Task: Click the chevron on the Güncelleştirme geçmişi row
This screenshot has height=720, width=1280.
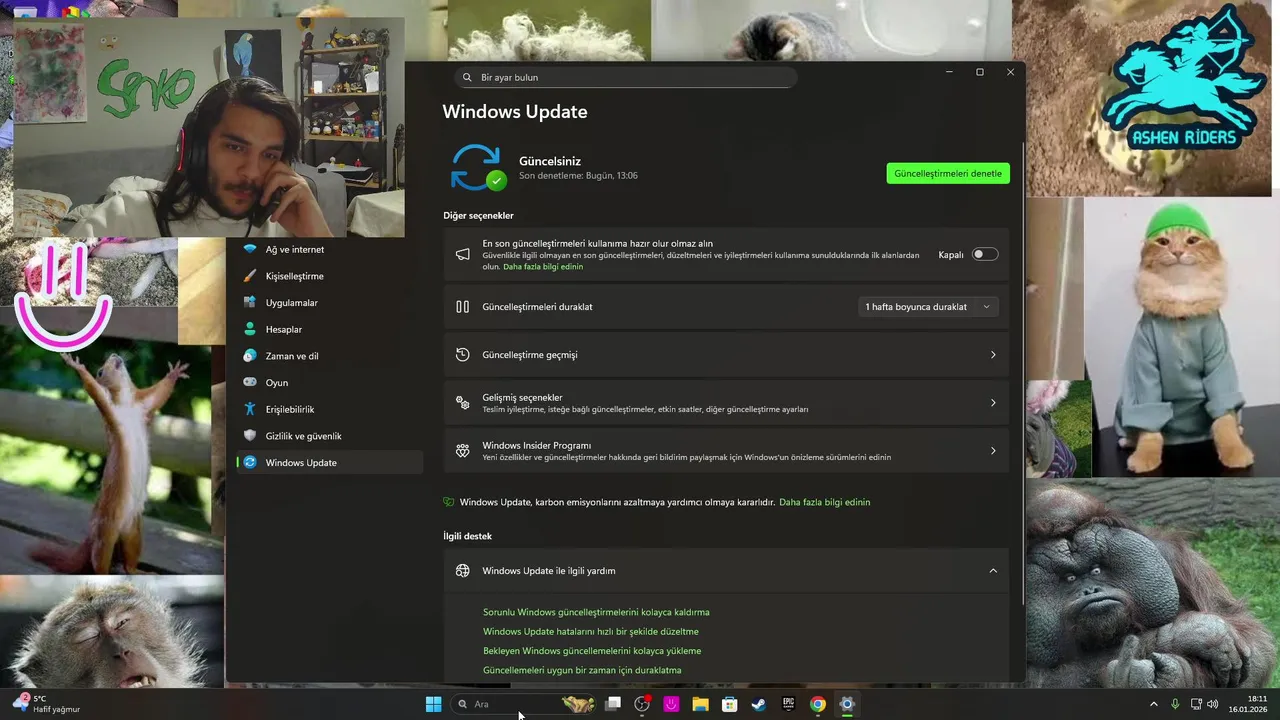Action: 993,355
